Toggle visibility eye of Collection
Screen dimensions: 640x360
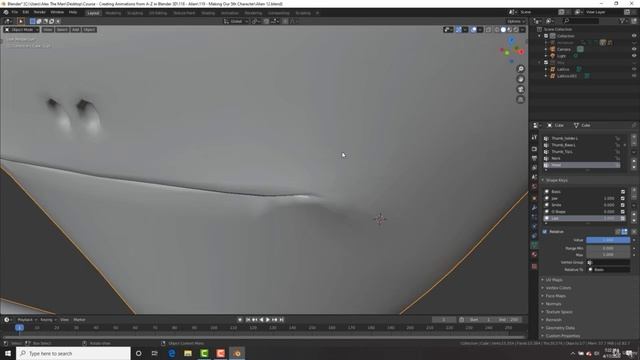click(x=634, y=36)
